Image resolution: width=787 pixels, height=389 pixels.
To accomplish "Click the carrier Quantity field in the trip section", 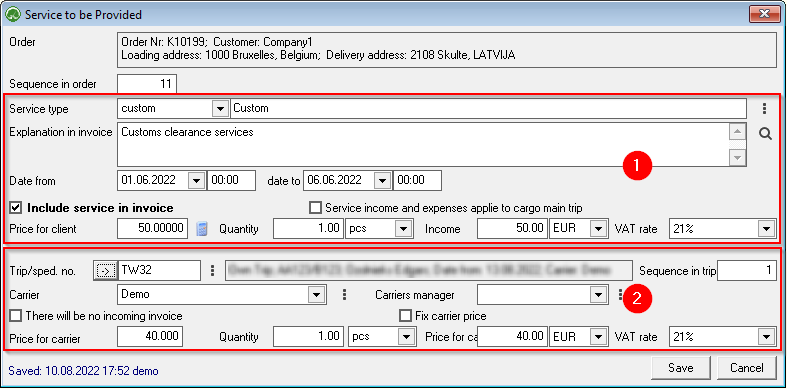I will pyautogui.click(x=309, y=337).
